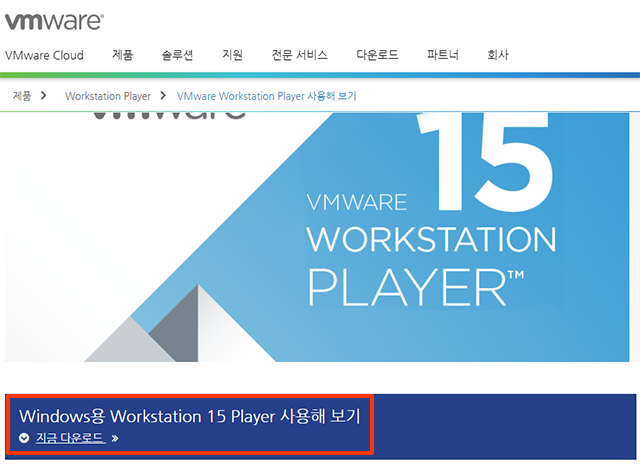This screenshot has width=640, height=464.
Task: Open the 지원 menu
Action: [x=232, y=55]
